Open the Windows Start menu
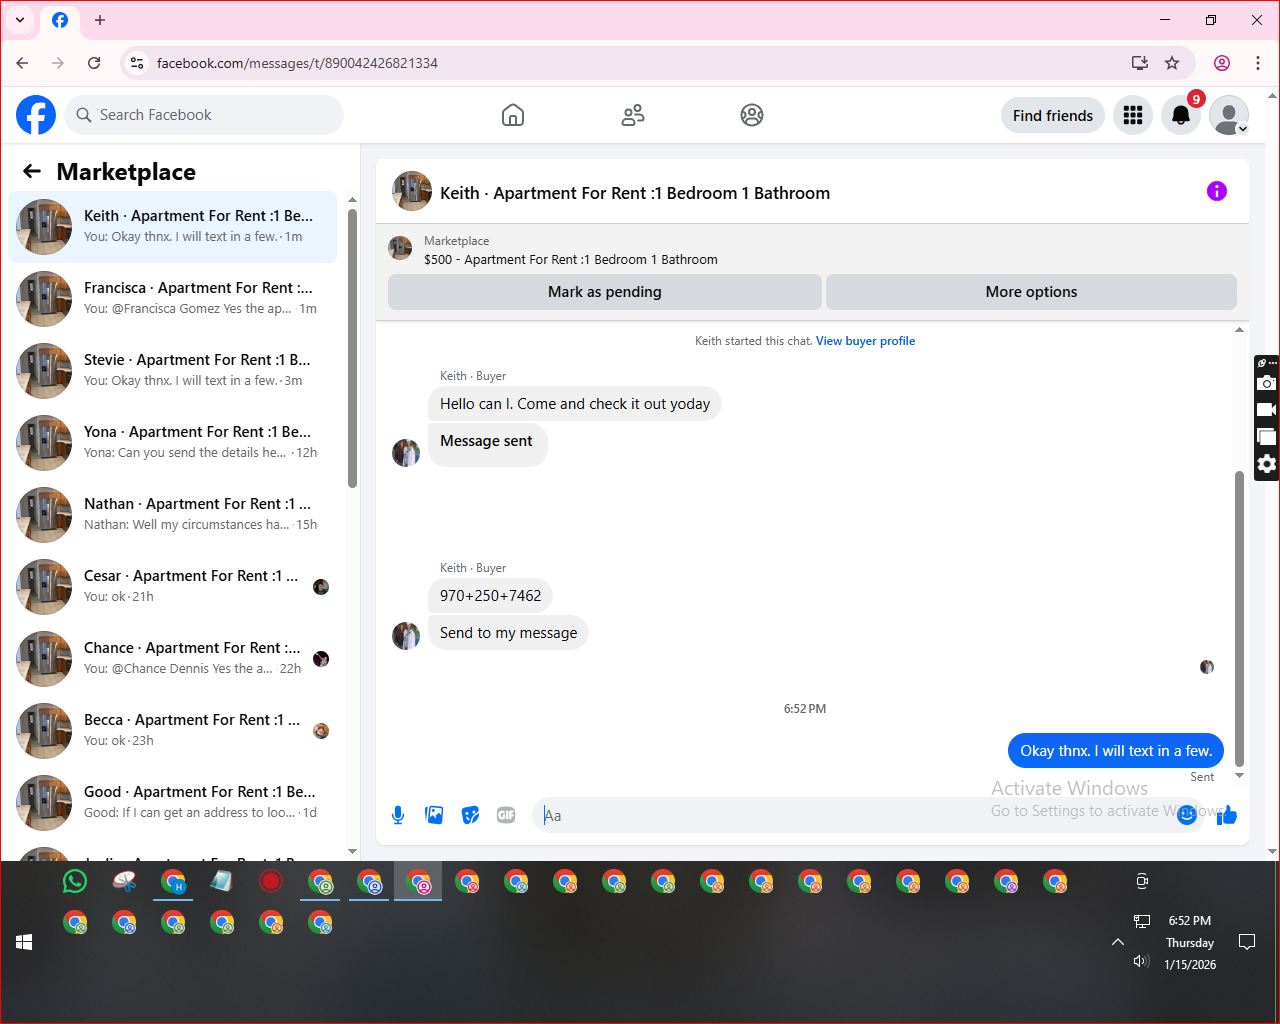This screenshot has height=1024, width=1280. click(x=24, y=942)
